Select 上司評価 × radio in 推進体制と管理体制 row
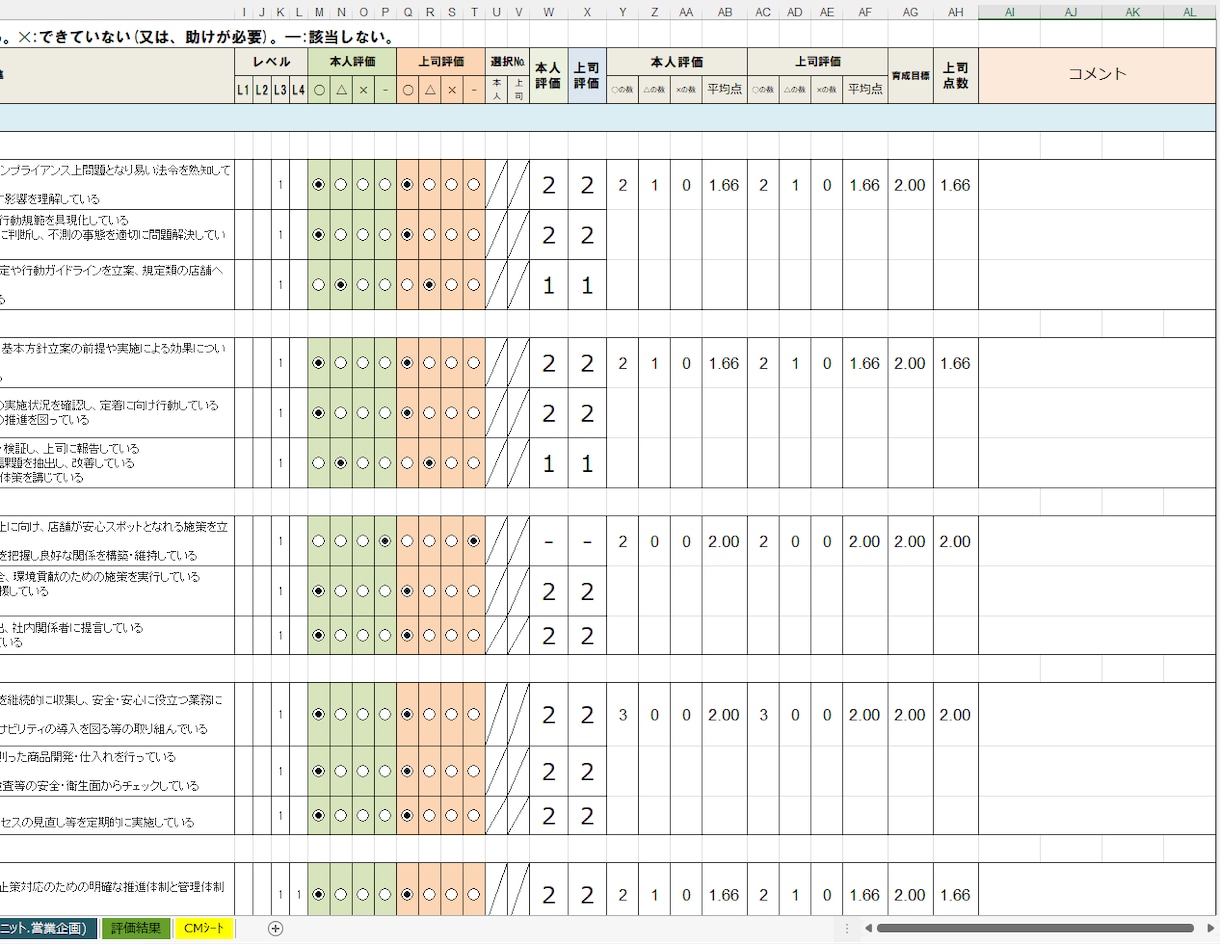 451,895
